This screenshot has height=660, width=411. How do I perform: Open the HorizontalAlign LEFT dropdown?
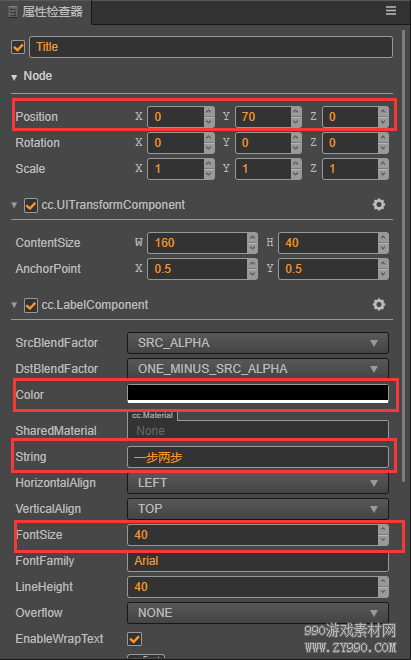[258, 483]
